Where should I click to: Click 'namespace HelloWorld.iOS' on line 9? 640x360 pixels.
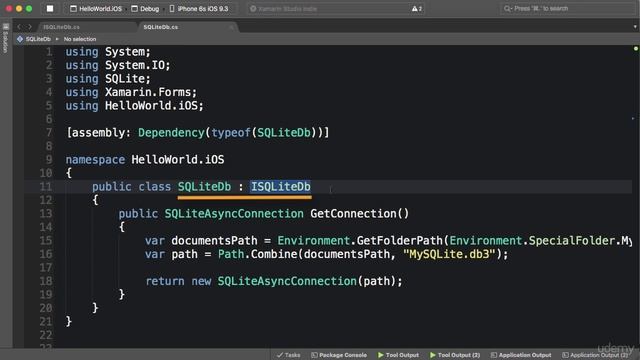(x=145, y=160)
